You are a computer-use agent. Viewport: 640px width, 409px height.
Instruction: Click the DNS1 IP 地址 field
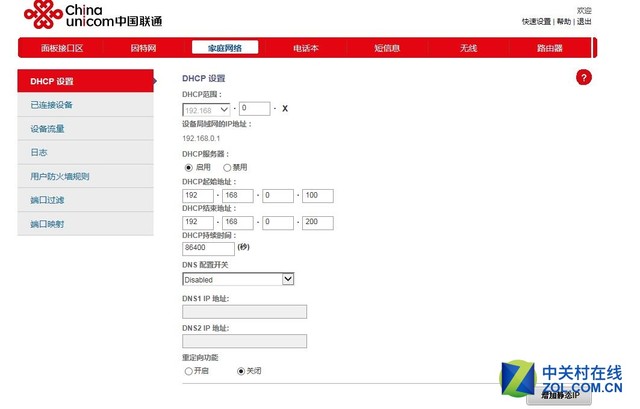(x=244, y=312)
